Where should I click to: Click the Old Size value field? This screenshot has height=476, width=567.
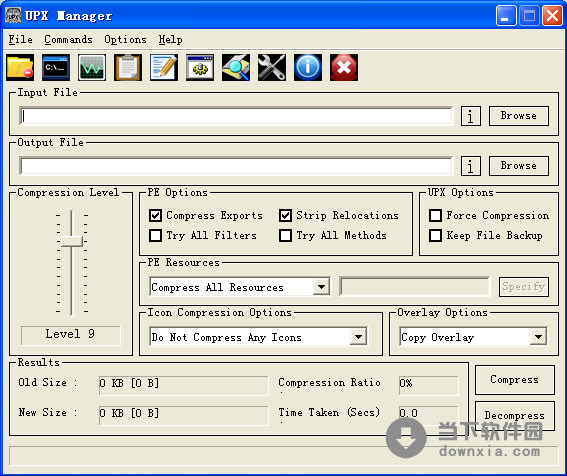coord(184,385)
